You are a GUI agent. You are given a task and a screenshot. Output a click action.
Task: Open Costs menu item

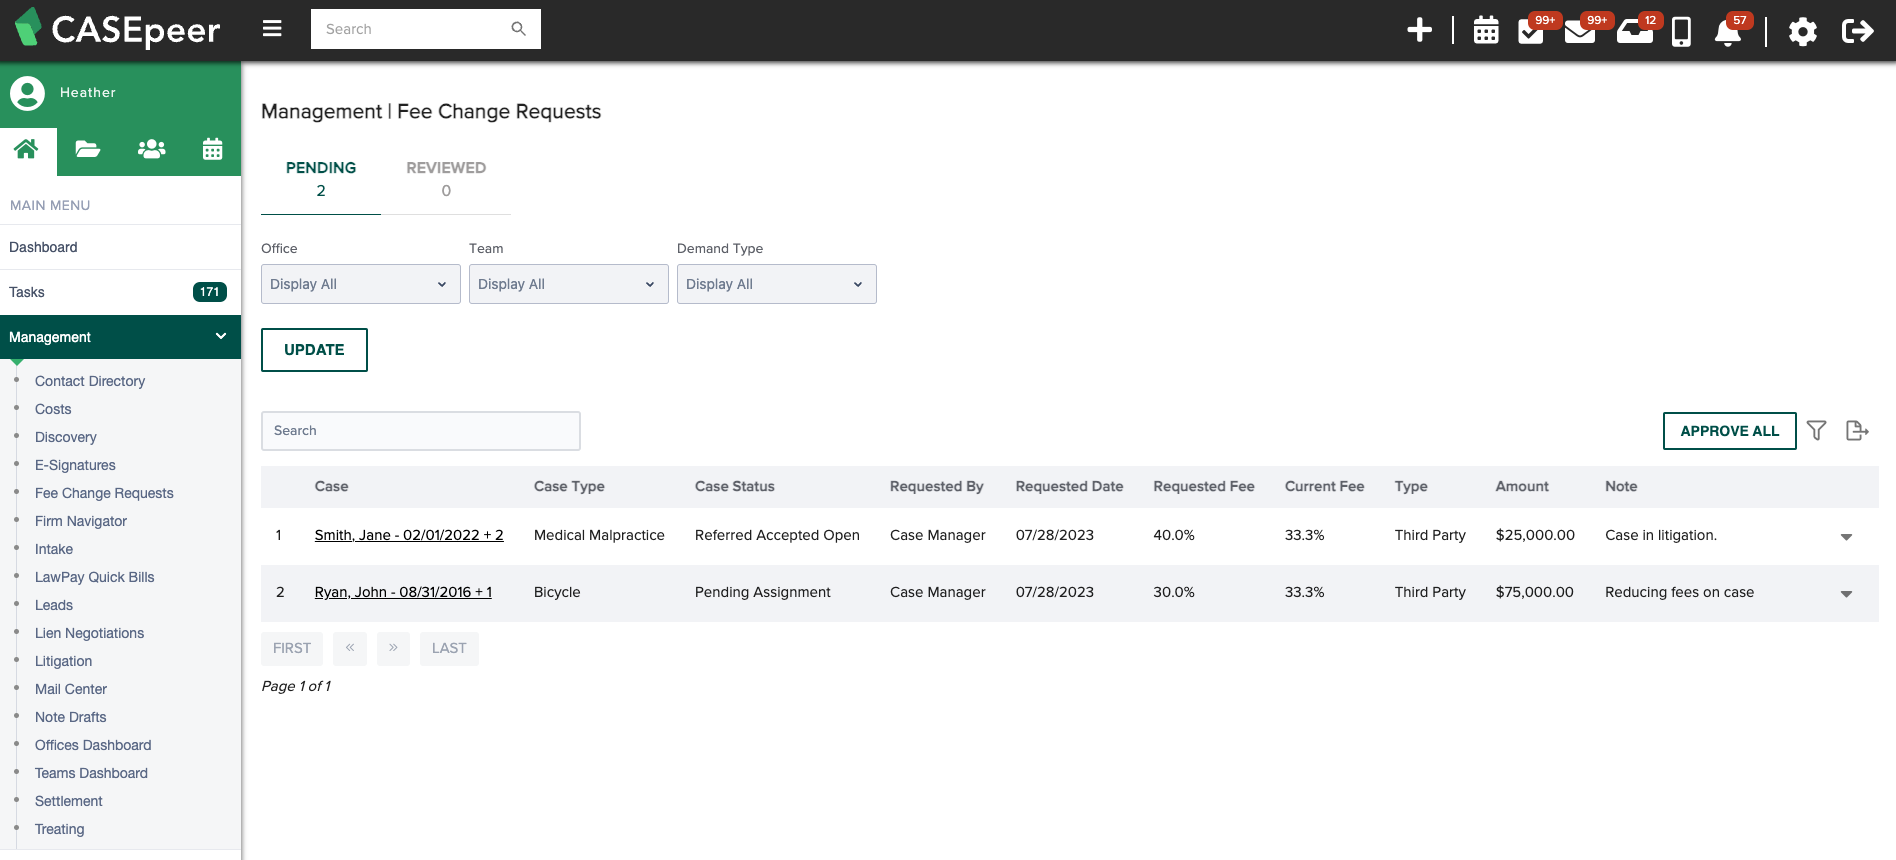click(x=53, y=409)
